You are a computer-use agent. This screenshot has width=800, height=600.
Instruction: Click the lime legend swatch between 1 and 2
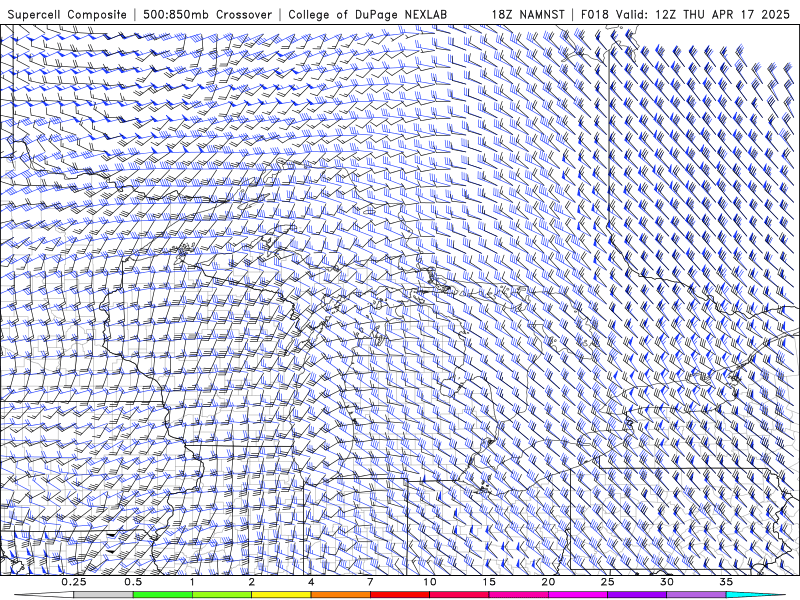click(221, 595)
